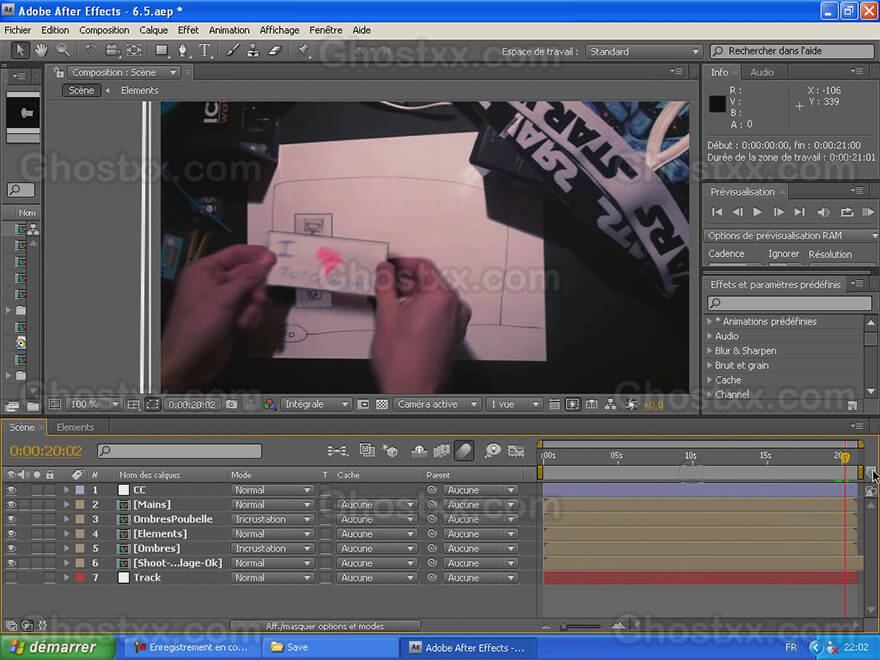Open the 100 % magnification dropdown
This screenshot has width=880, height=660.
click(x=94, y=404)
